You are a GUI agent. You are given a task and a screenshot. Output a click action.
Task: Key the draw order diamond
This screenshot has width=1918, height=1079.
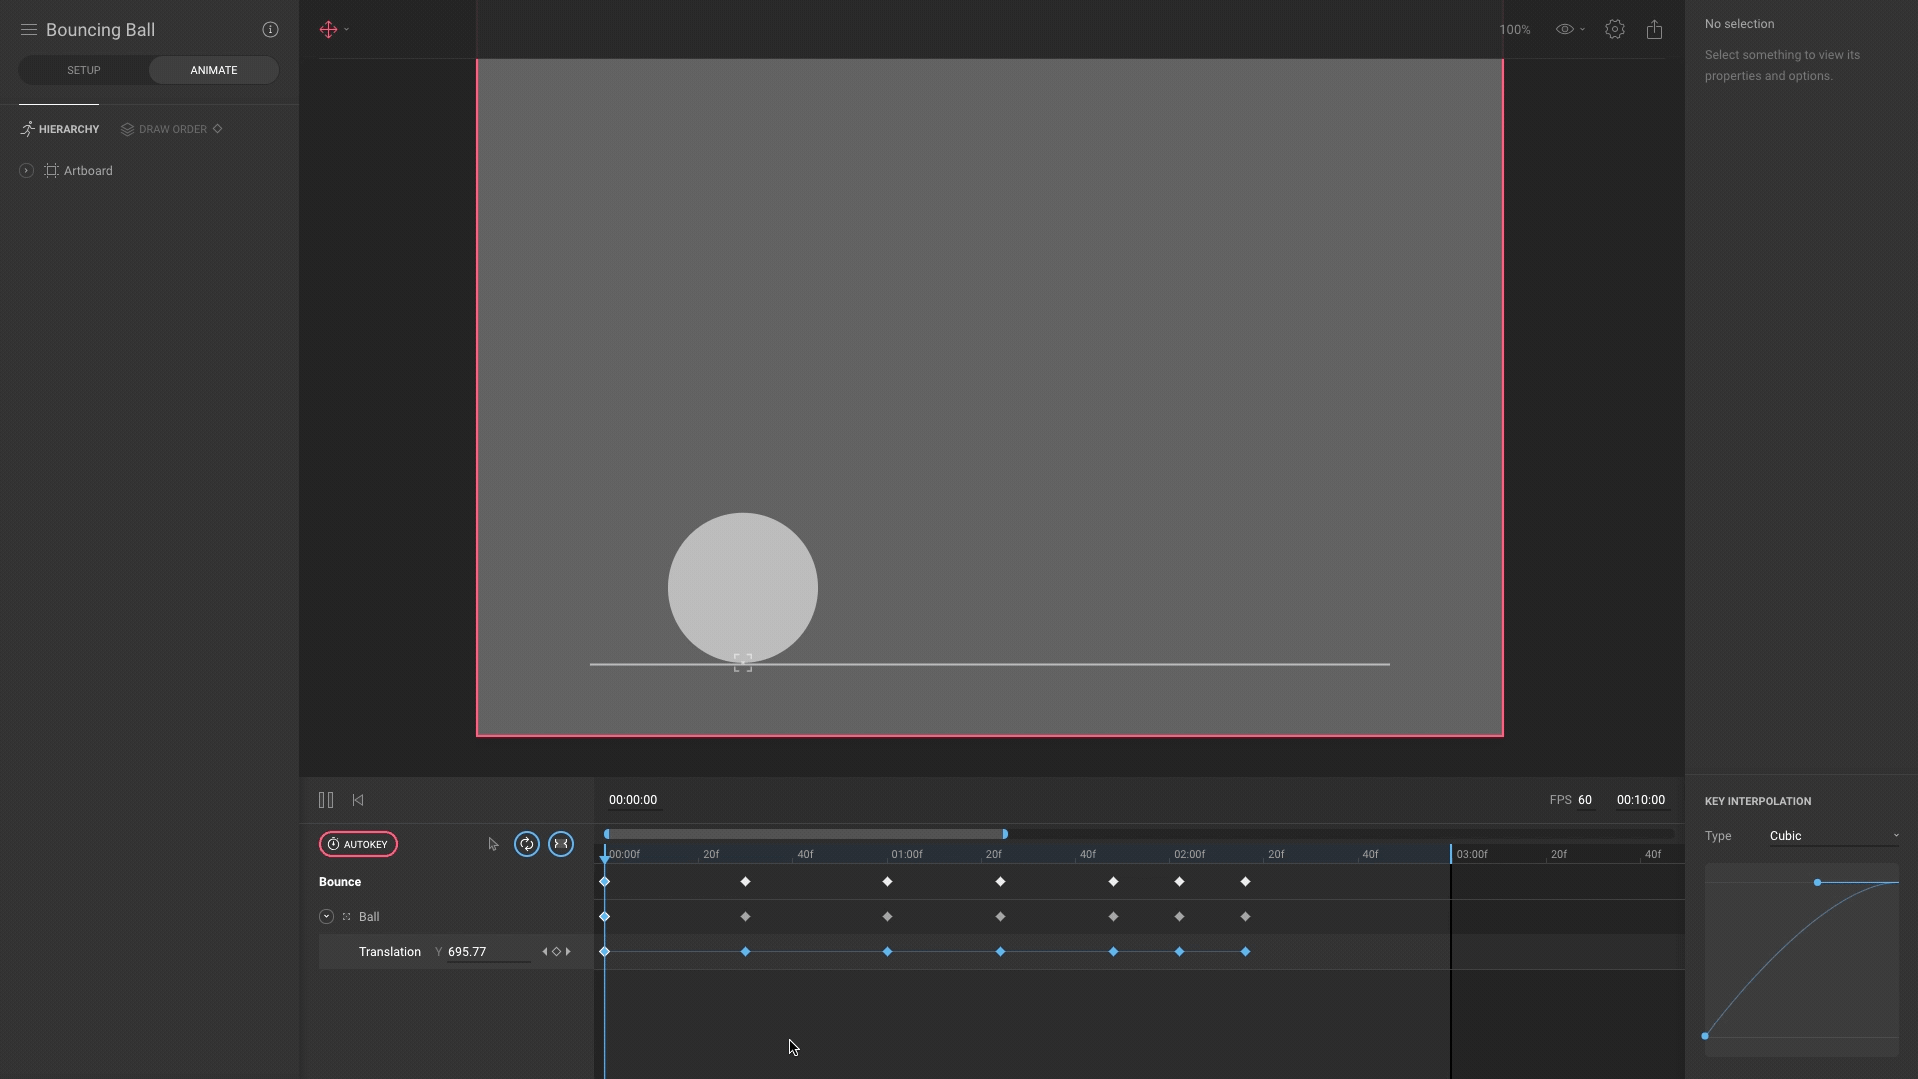click(218, 128)
